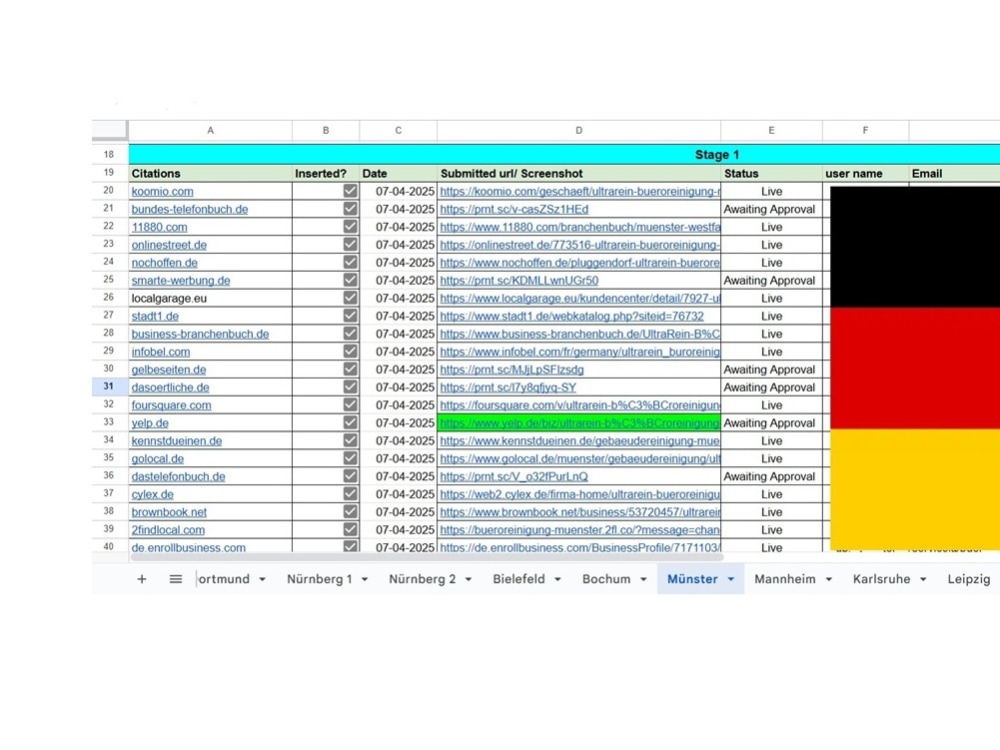Image resolution: width=1000 pixels, height=750 pixels.
Task: Open prnt.sc/KDMLLwnUGr50 screenshot link
Action: point(518,281)
